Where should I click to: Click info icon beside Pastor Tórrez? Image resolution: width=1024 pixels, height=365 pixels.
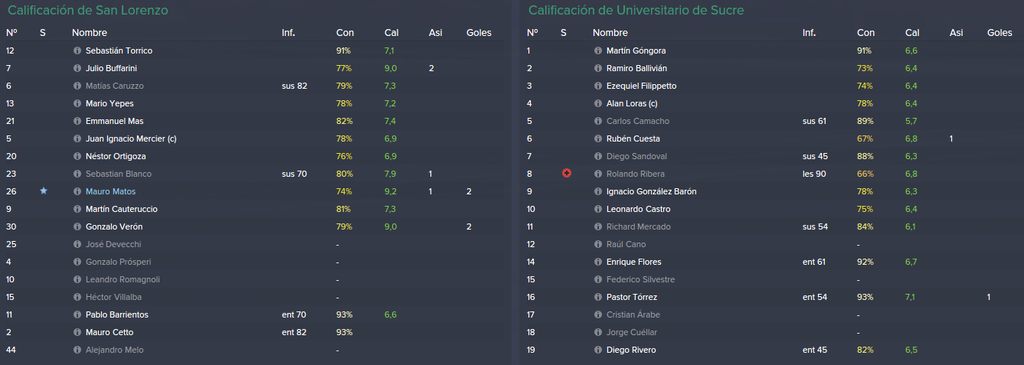tap(598, 297)
